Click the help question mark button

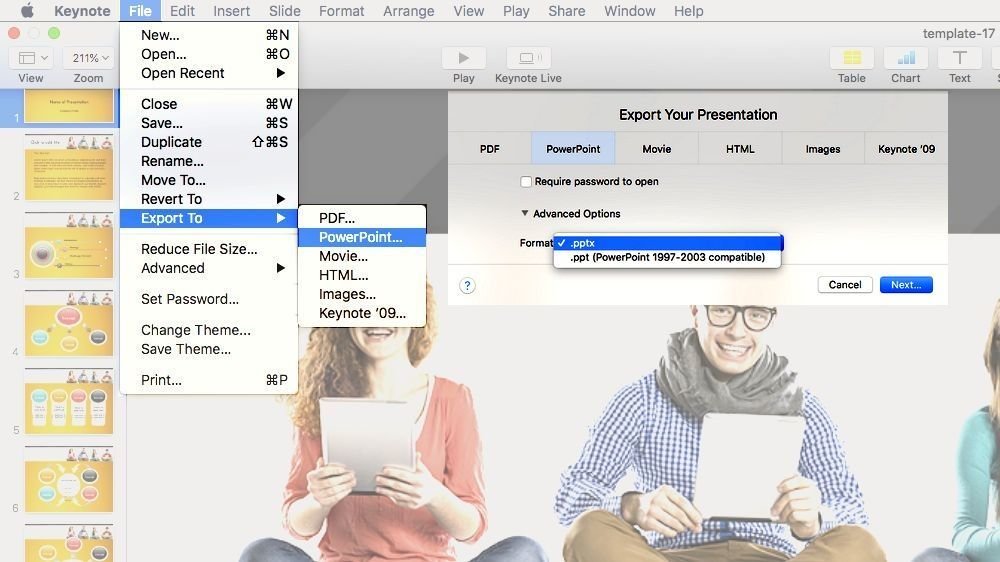pos(467,285)
